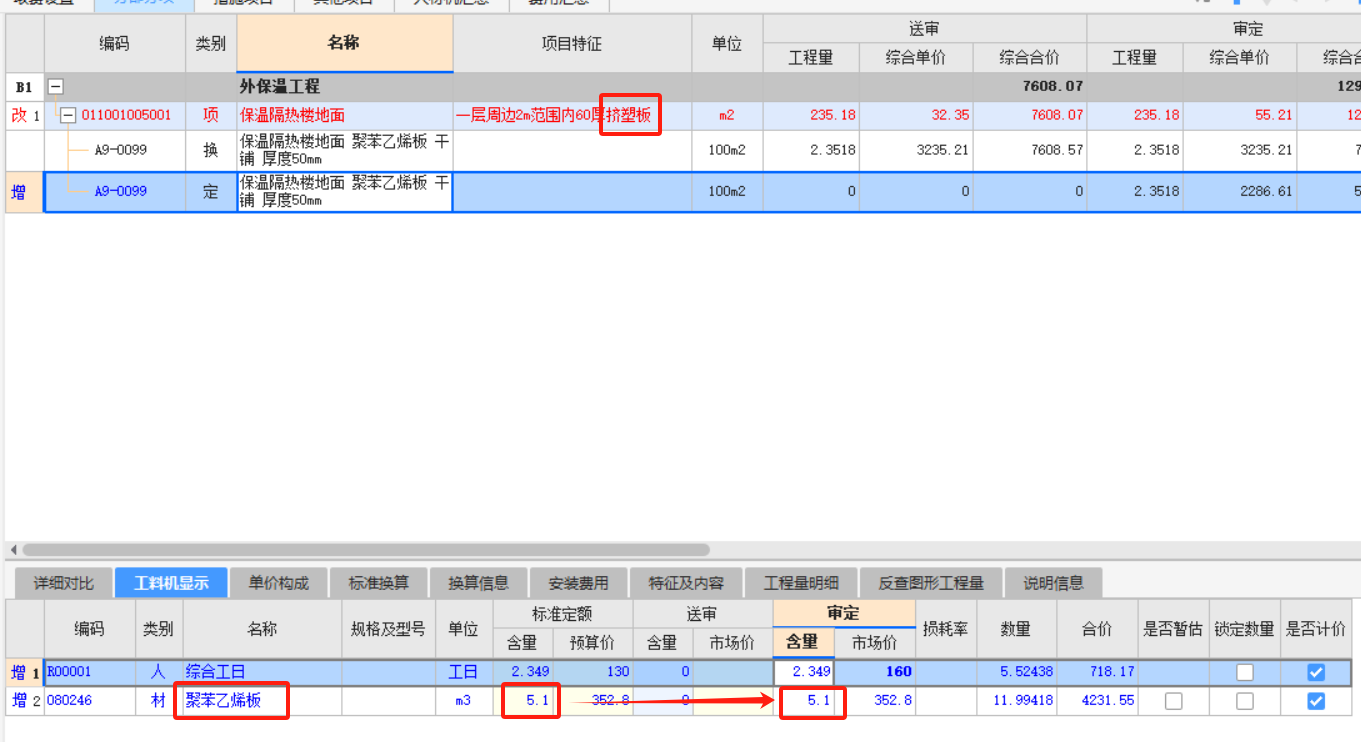Select the 综合工日 name cell
Viewport: 1361px width, 742px height.
click(262, 672)
